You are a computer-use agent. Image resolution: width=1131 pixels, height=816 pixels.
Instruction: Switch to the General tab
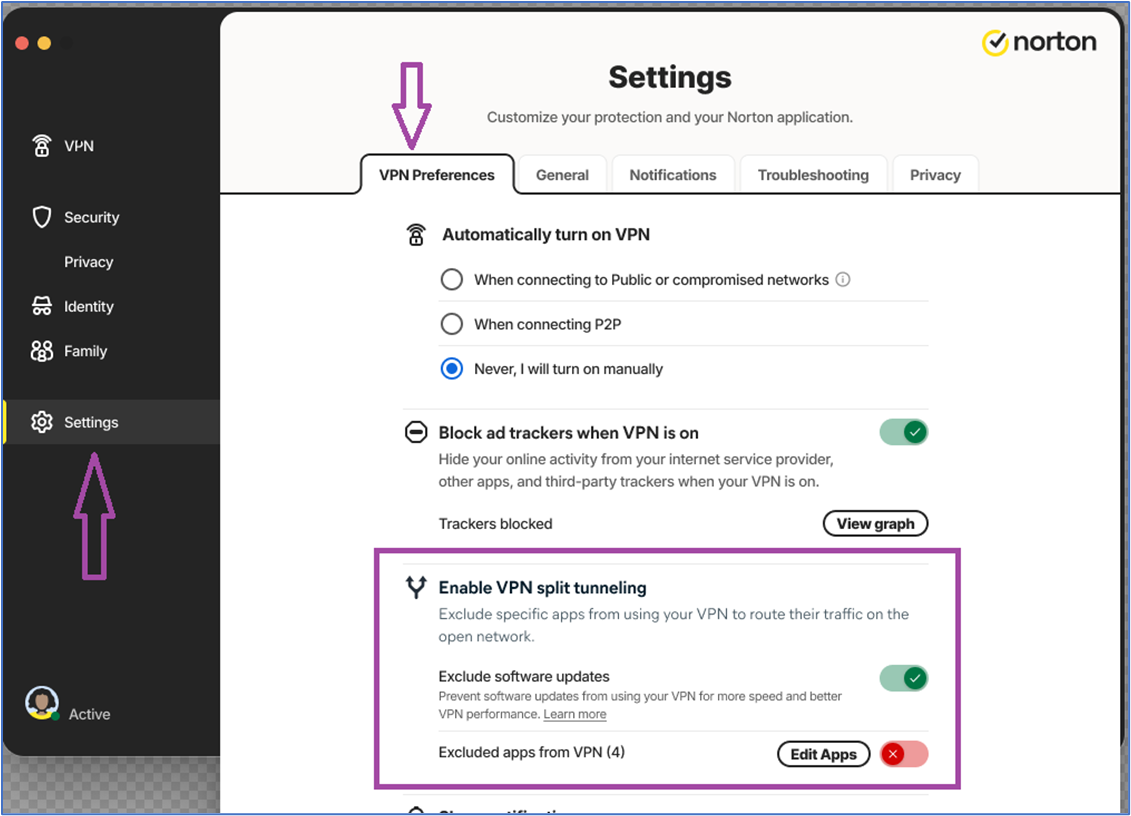[562, 175]
